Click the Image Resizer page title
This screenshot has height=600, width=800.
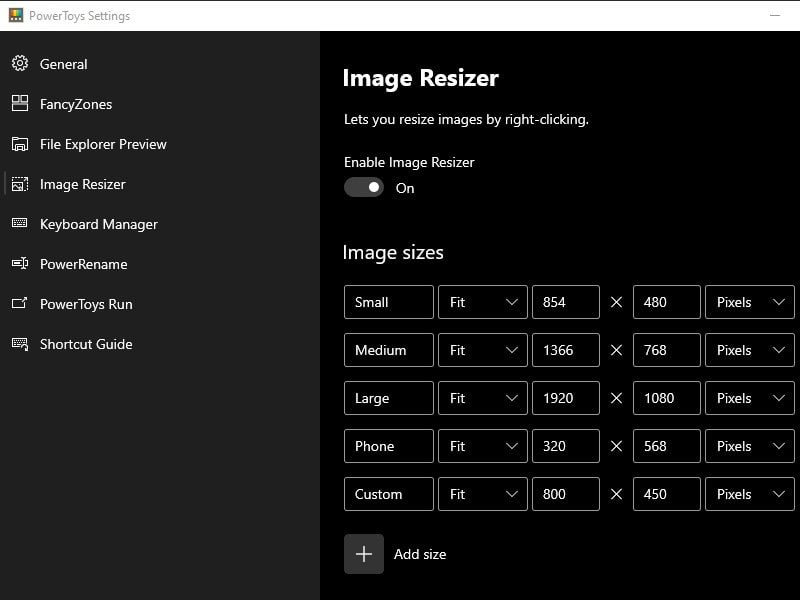(x=420, y=78)
